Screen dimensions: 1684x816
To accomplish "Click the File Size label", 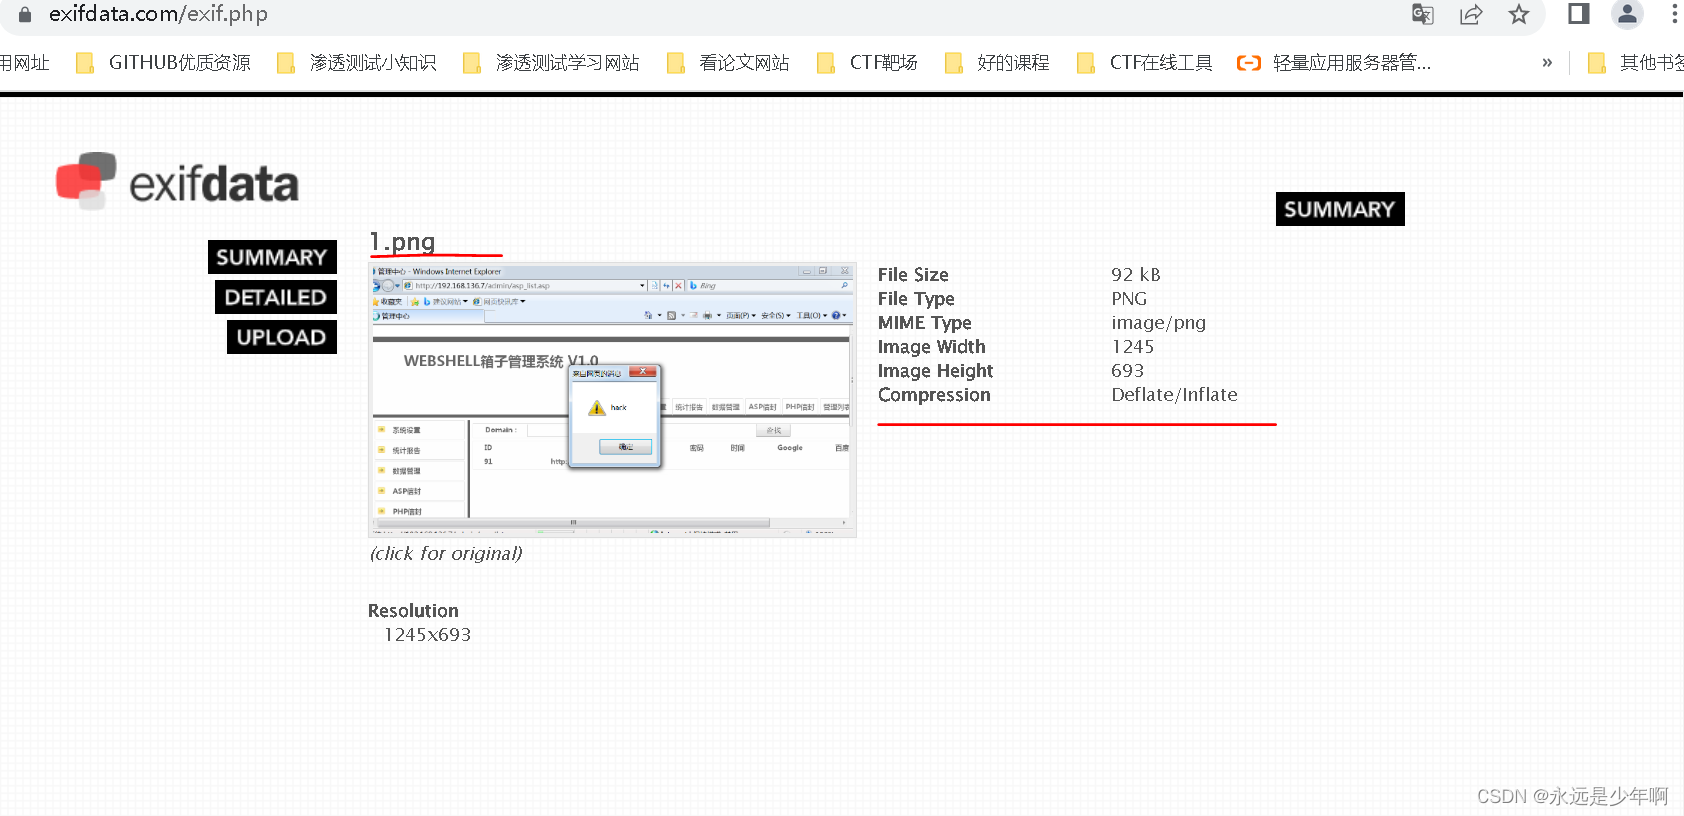I will coord(913,275).
